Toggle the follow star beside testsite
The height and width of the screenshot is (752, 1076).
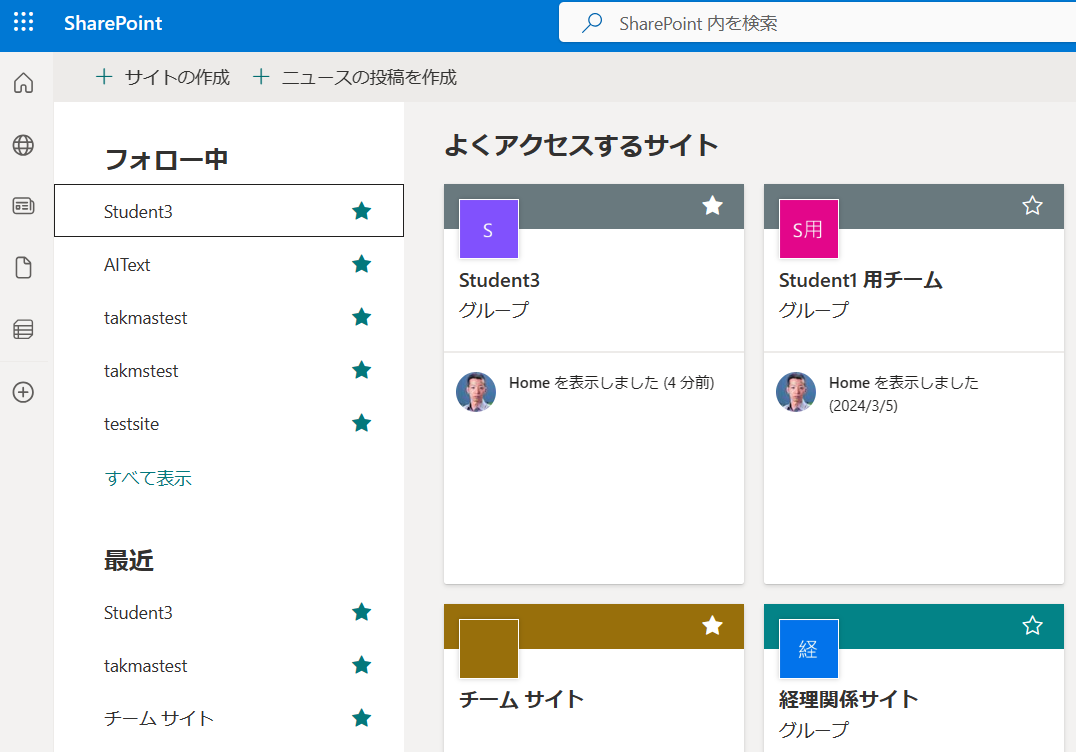pyautogui.click(x=362, y=423)
